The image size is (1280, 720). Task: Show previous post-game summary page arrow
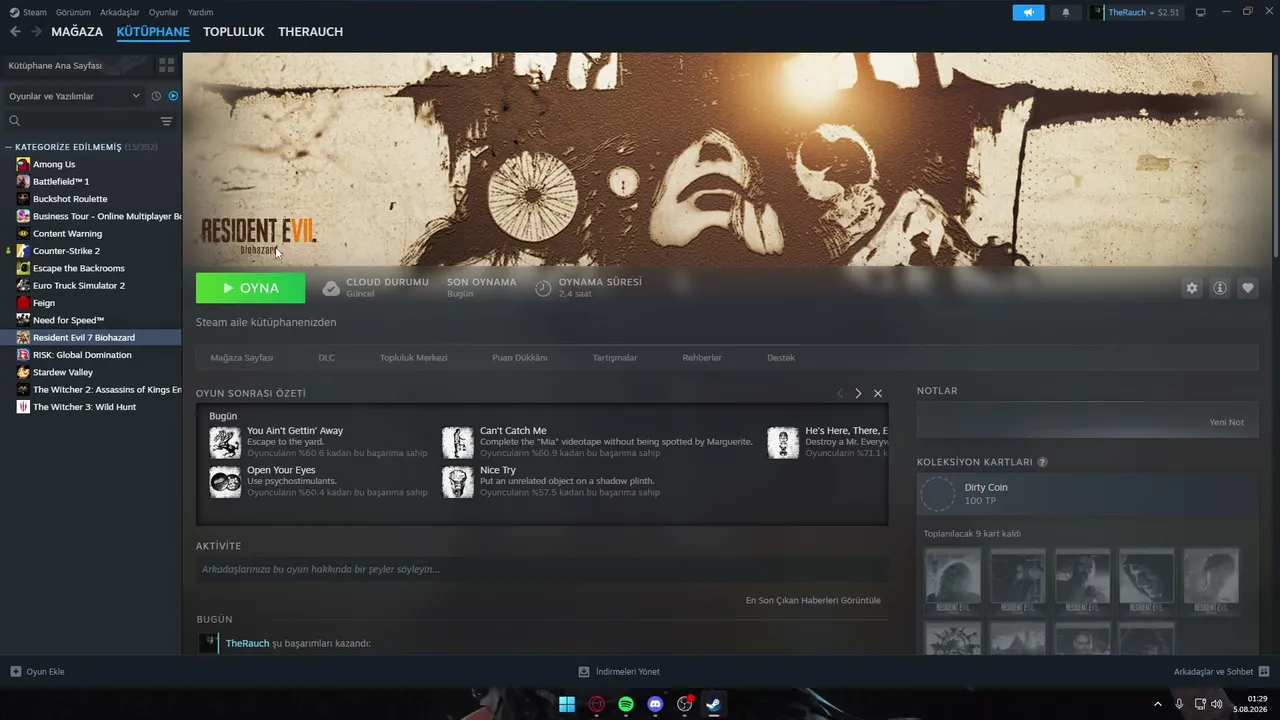click(840, 394)
